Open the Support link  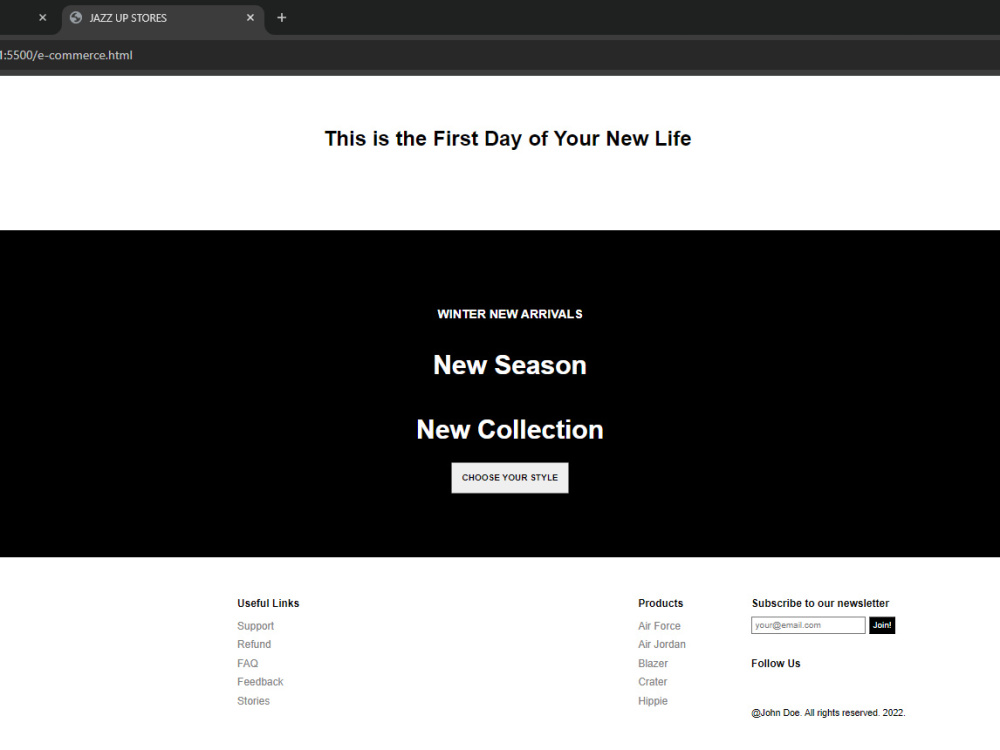click(255, 626)
